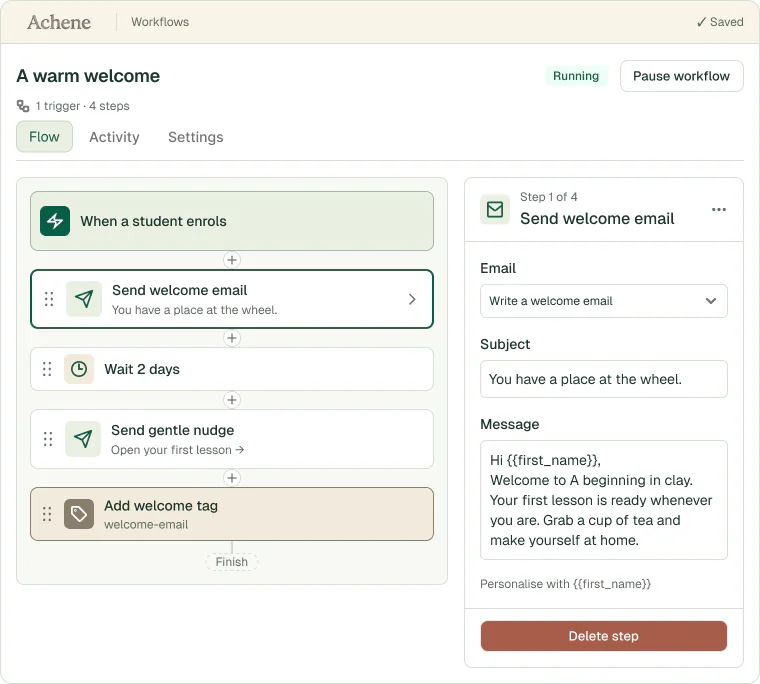Open the three-dot step options menu

719,209
